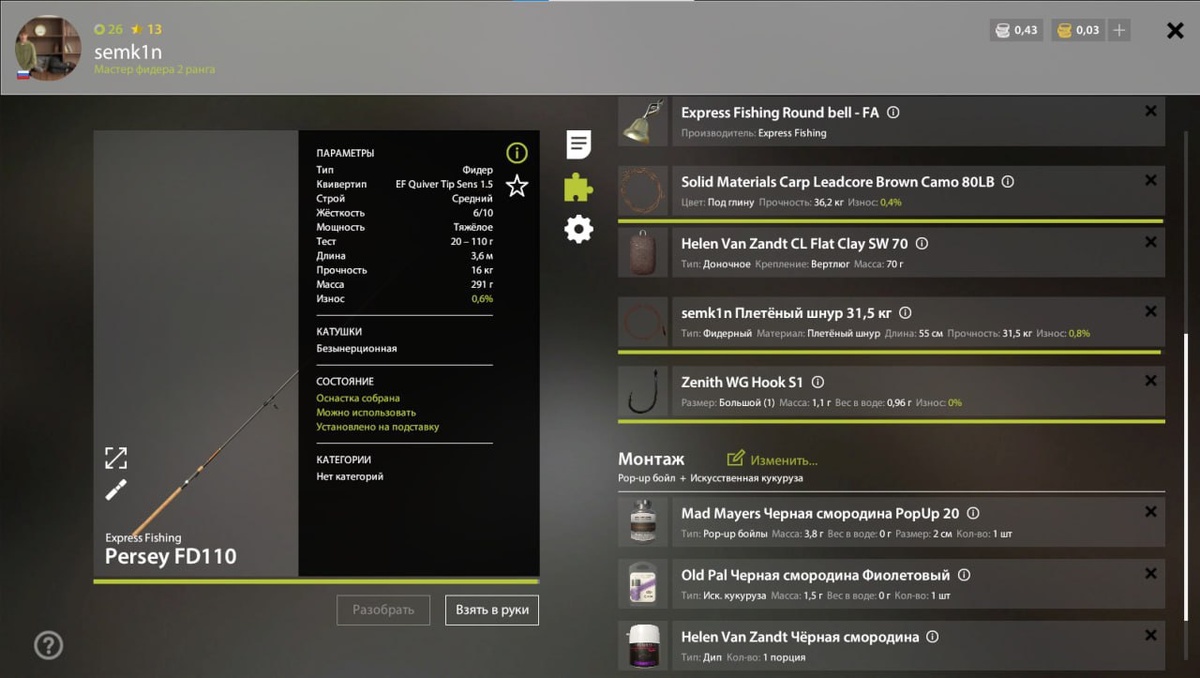The image size is (1200, 678).
Task: Open the green puzzle piece tab
Action: tap(578, 187)
